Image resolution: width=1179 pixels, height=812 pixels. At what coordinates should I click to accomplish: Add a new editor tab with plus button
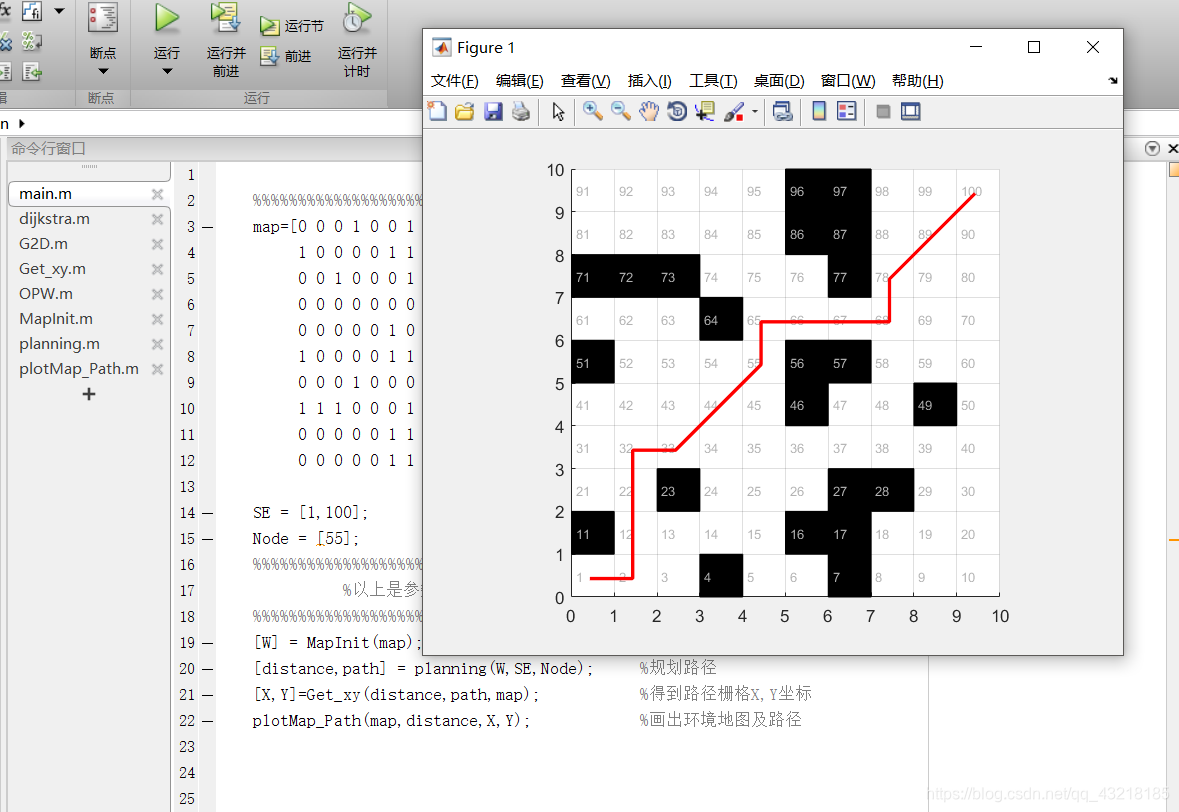point(89,394)
